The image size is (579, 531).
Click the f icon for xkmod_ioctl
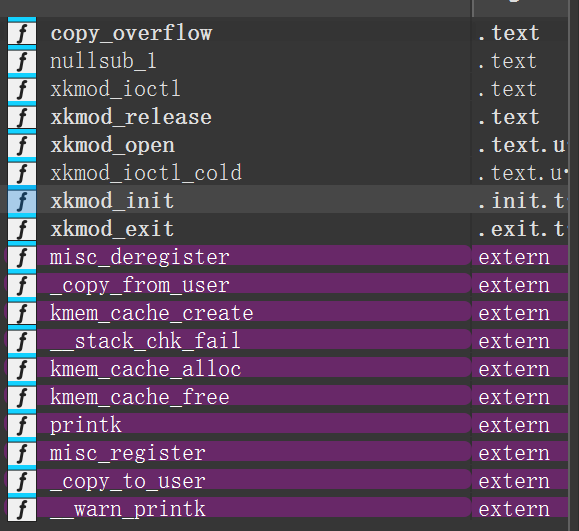pyautogui.click(x=22, y=89)
